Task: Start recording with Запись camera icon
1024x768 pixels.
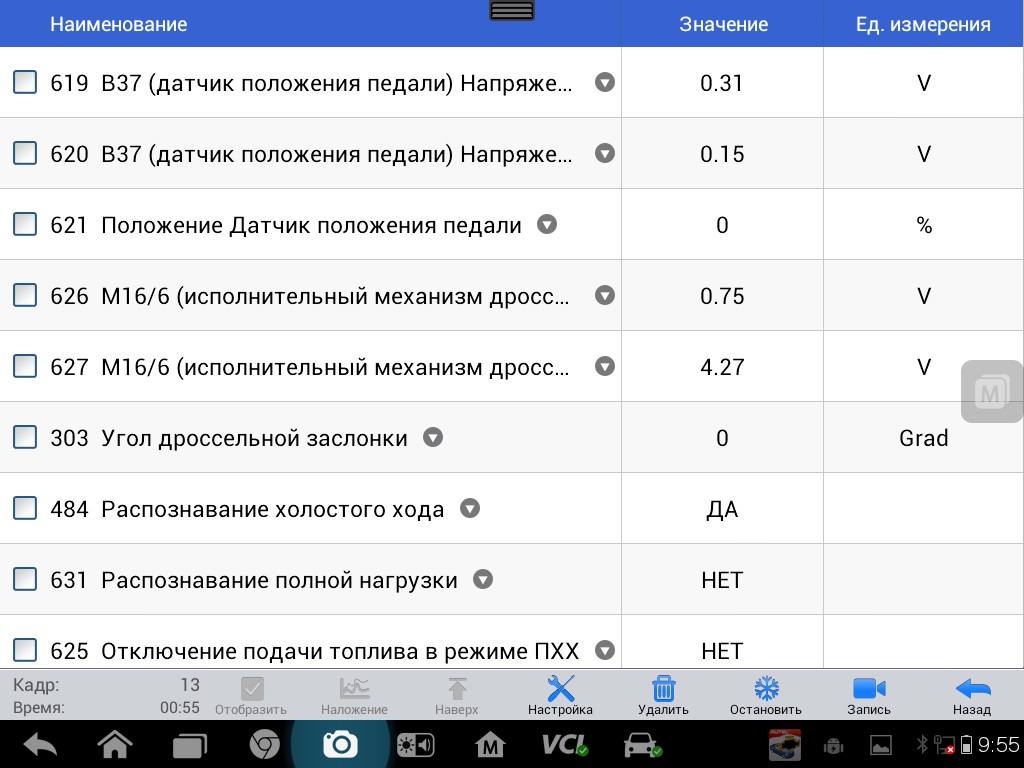Action: coord(869,695)
